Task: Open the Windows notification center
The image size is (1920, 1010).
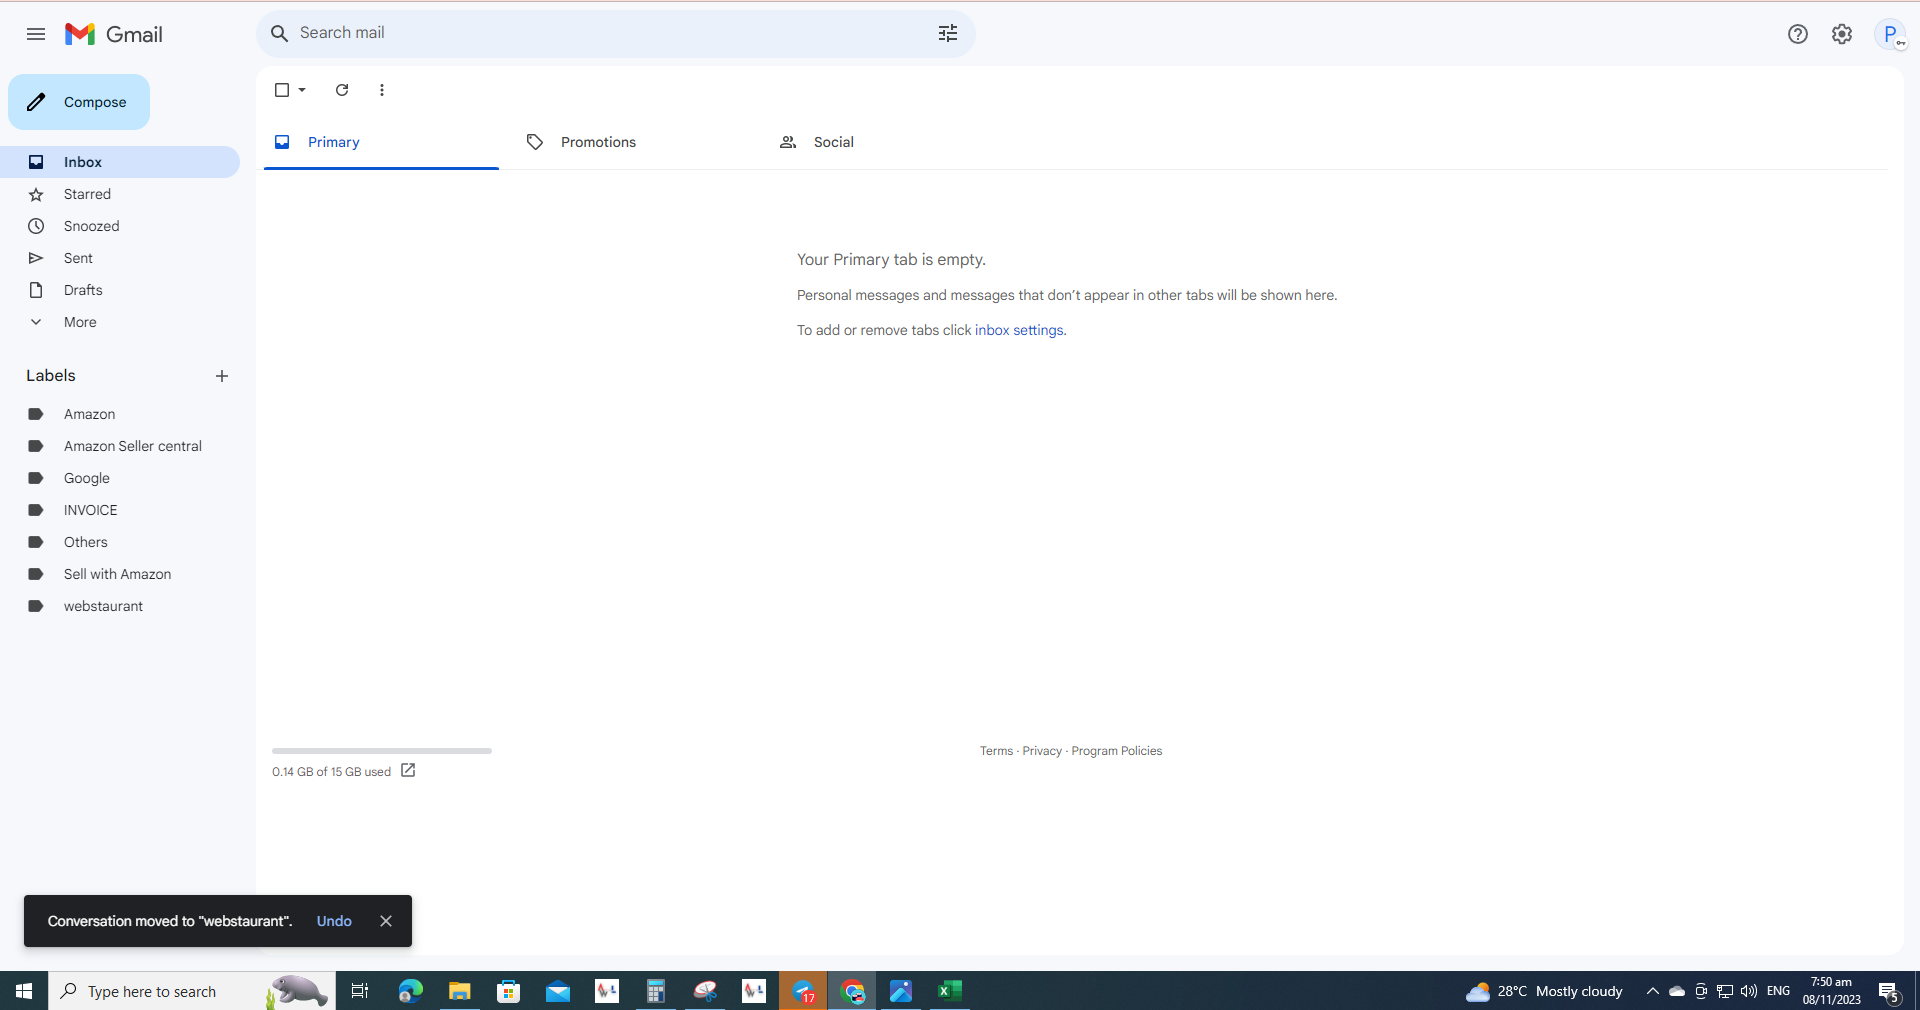Action: click(1889, 991)
